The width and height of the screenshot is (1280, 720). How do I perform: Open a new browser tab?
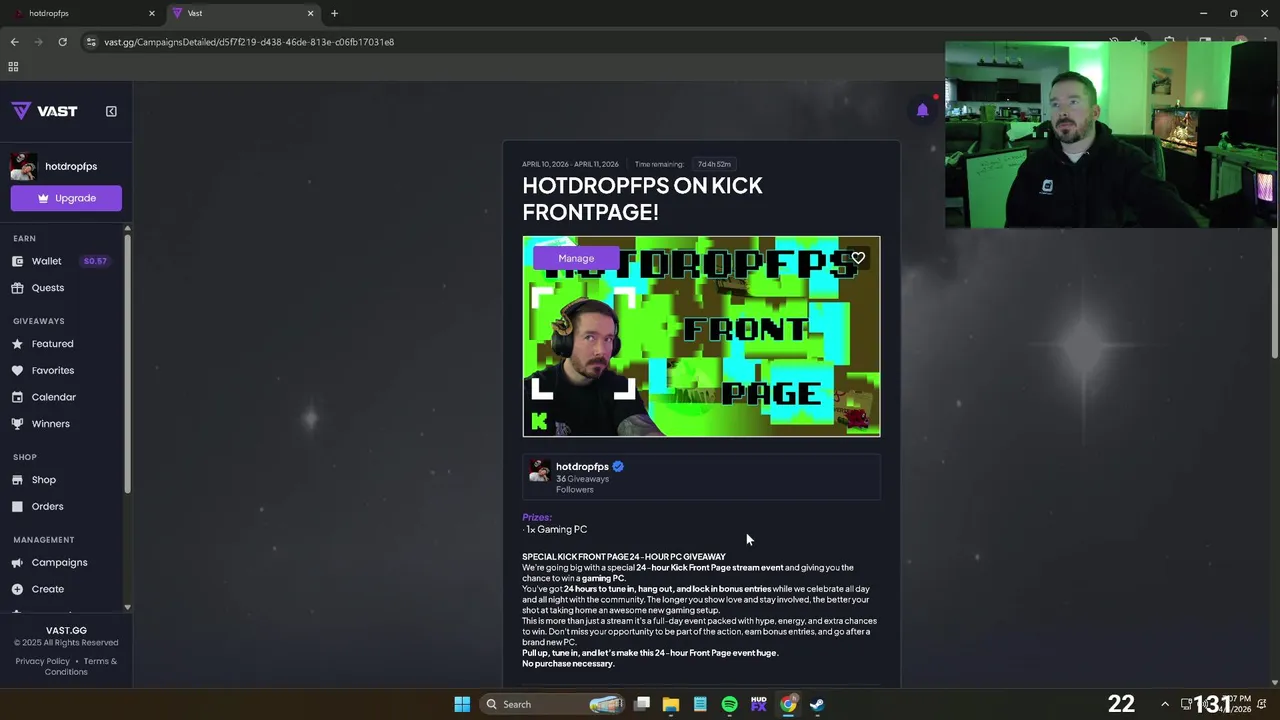point(334,13)
